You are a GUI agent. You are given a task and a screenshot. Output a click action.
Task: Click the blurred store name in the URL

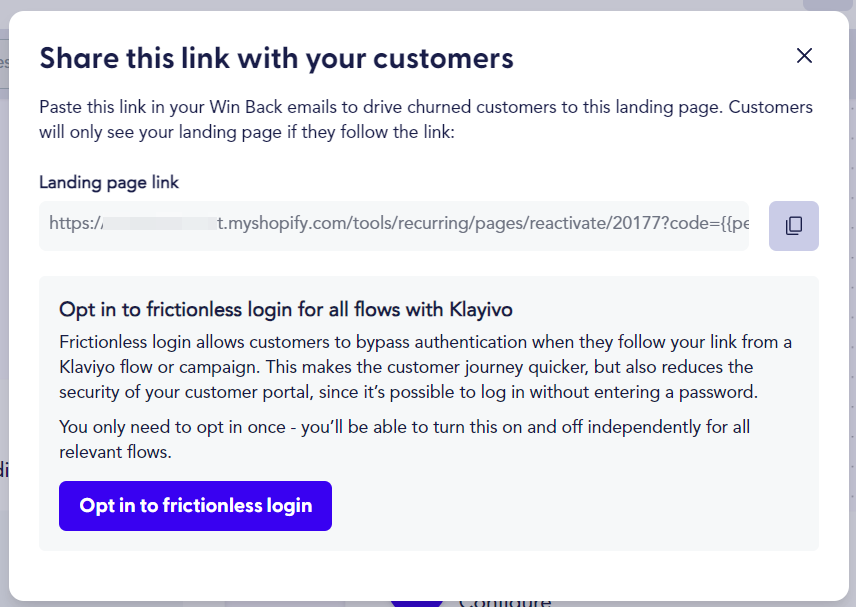pyautogui.click(x=159, y=223)
